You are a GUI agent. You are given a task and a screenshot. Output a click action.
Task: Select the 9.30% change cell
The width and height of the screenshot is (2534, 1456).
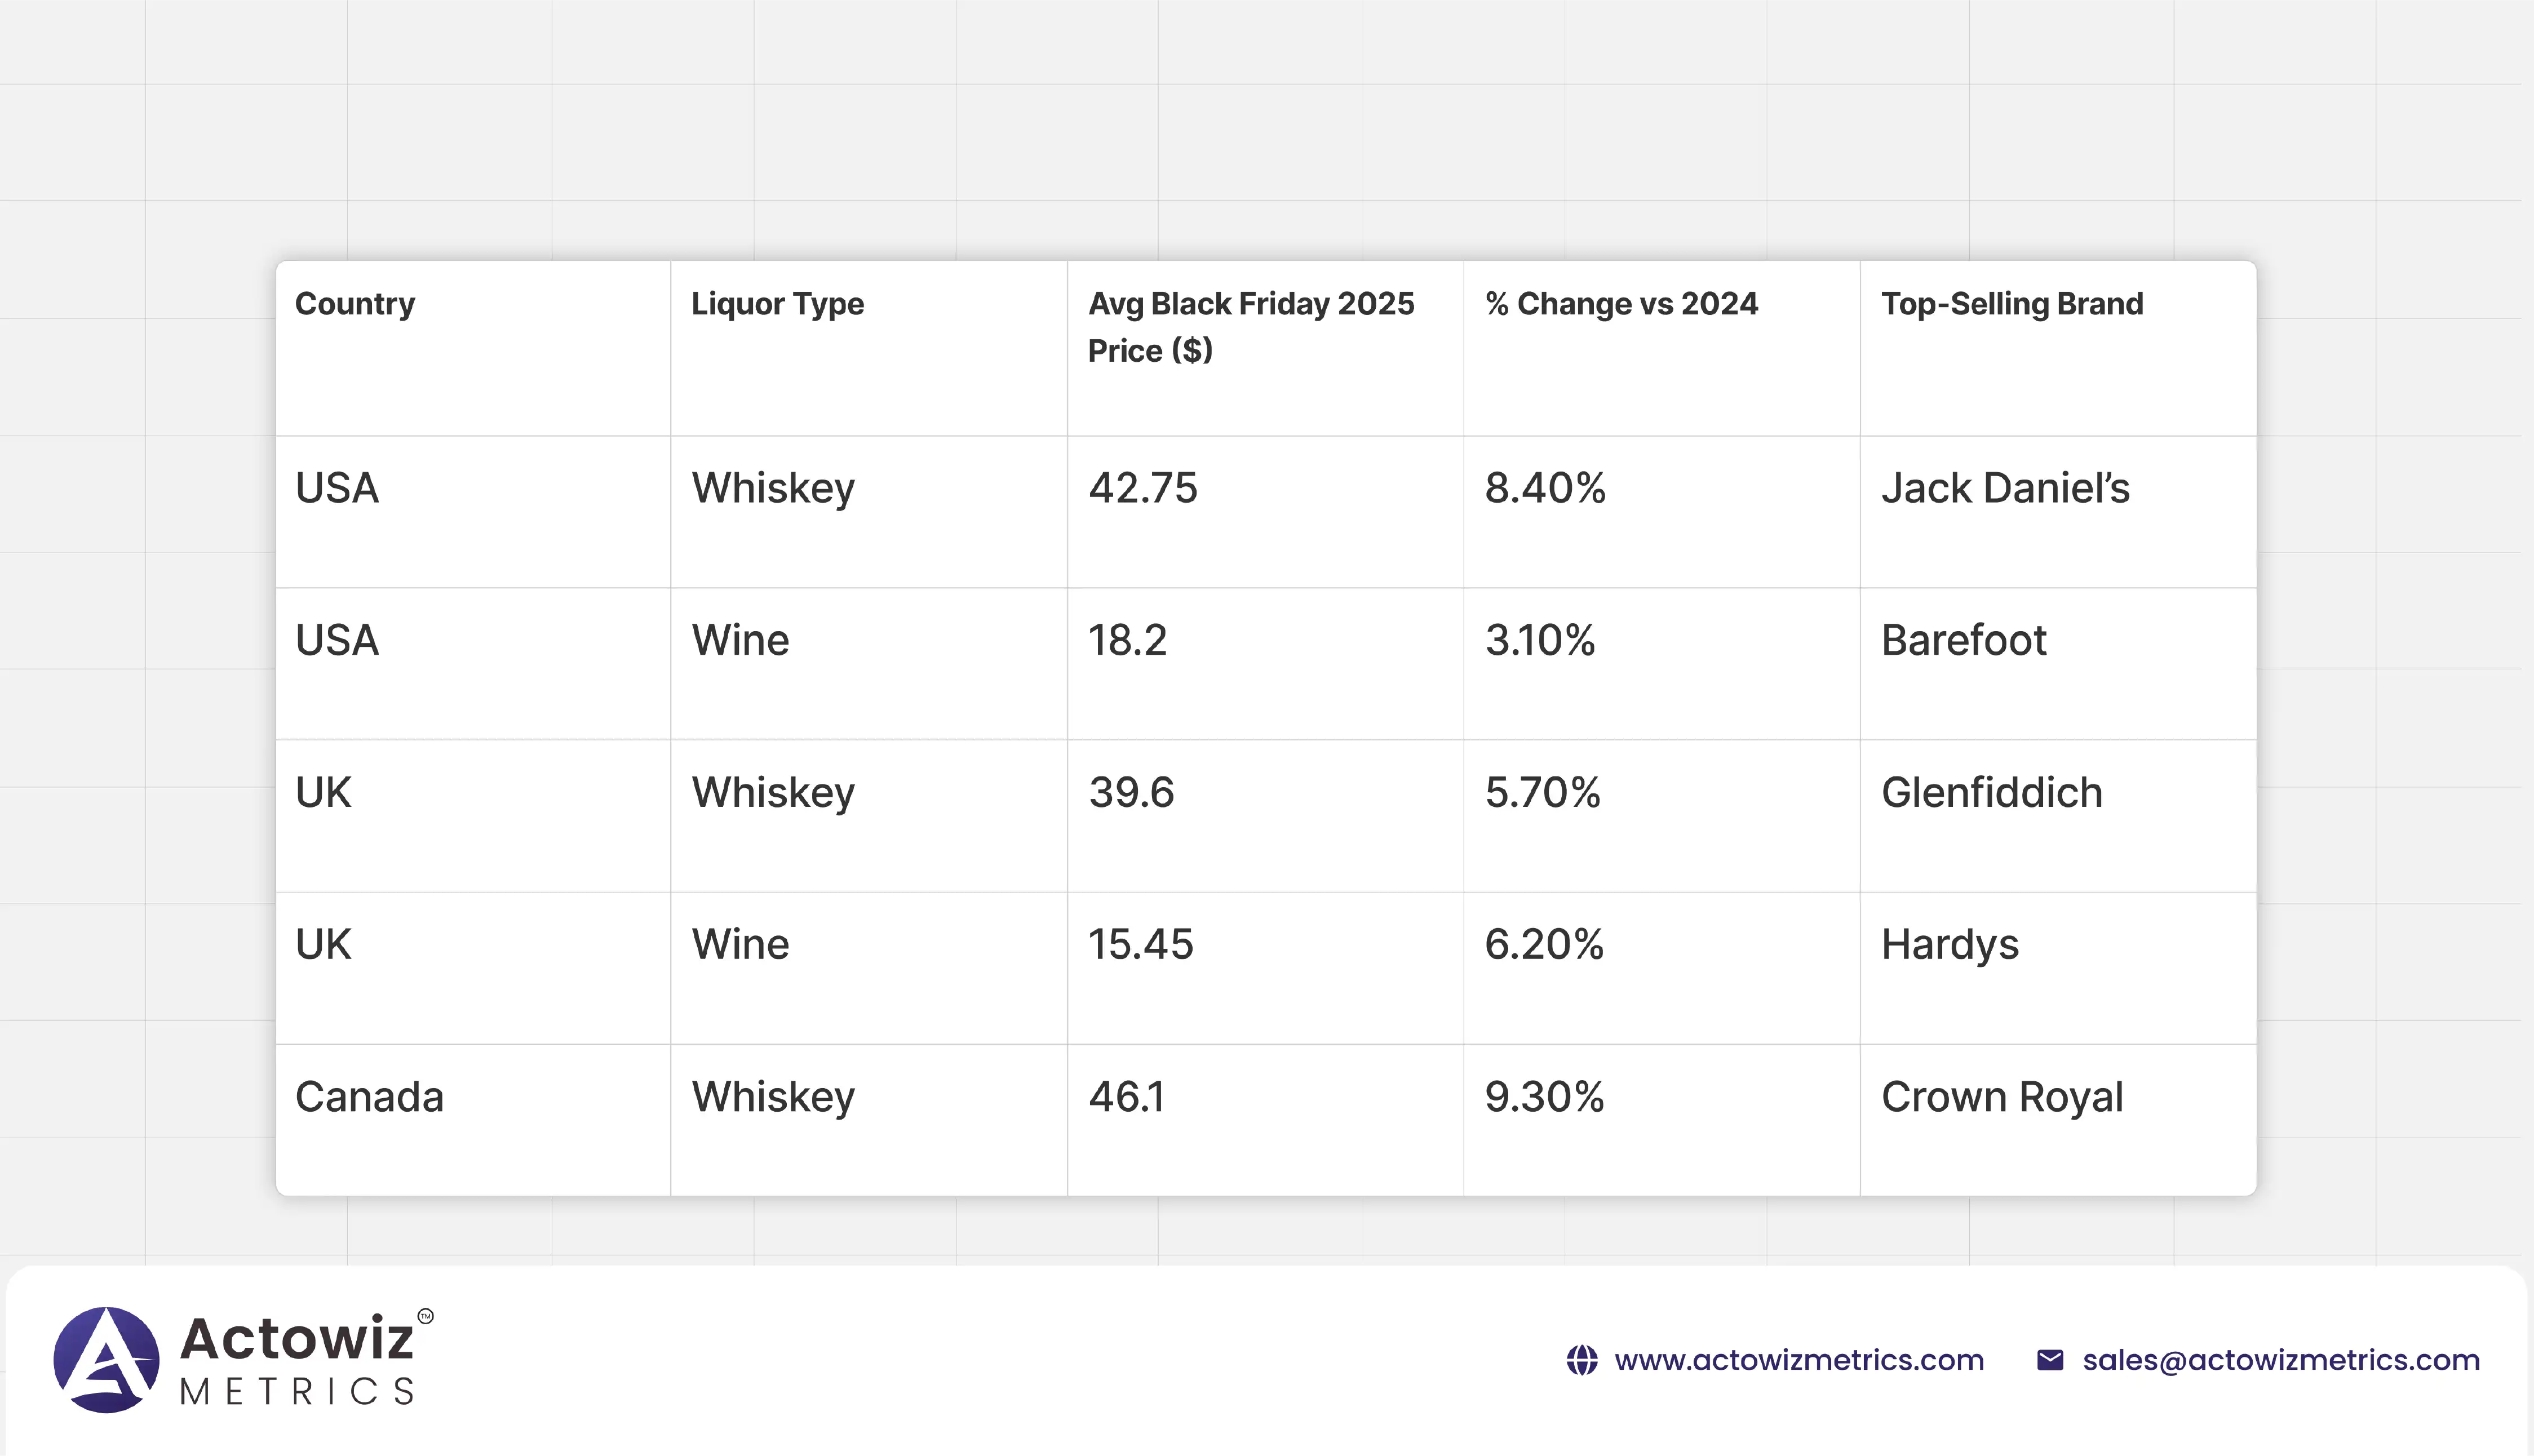1544,1097
